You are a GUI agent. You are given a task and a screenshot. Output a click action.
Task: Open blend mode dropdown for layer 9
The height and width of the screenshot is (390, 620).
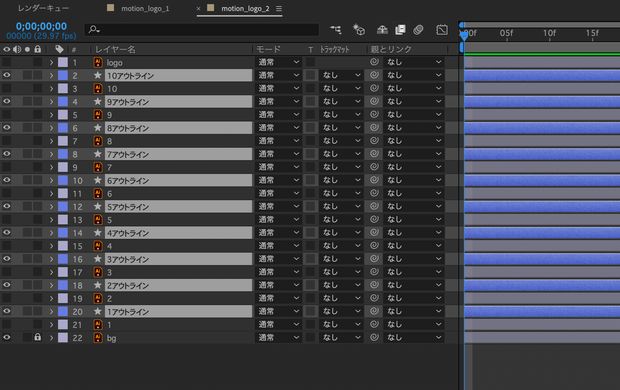pos(279,167)
